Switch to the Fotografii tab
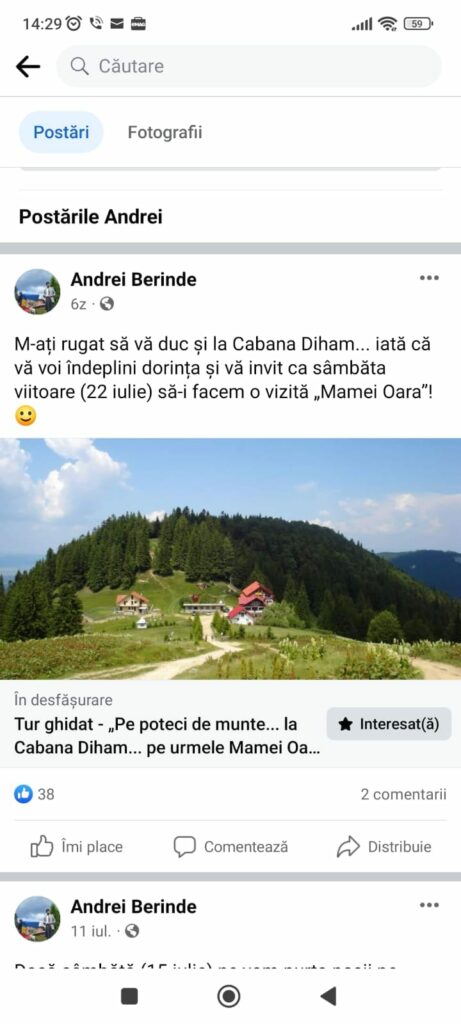The width and height of the screenshot is (461, 1024). (x=165, y=133)
